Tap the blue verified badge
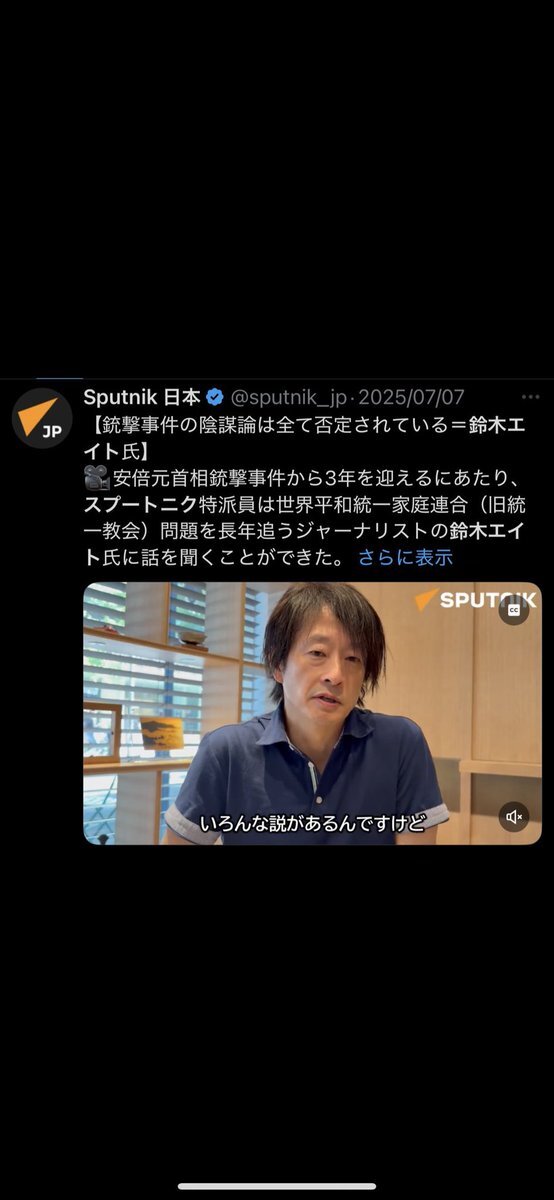554x1200 pixels. point(215,397)
